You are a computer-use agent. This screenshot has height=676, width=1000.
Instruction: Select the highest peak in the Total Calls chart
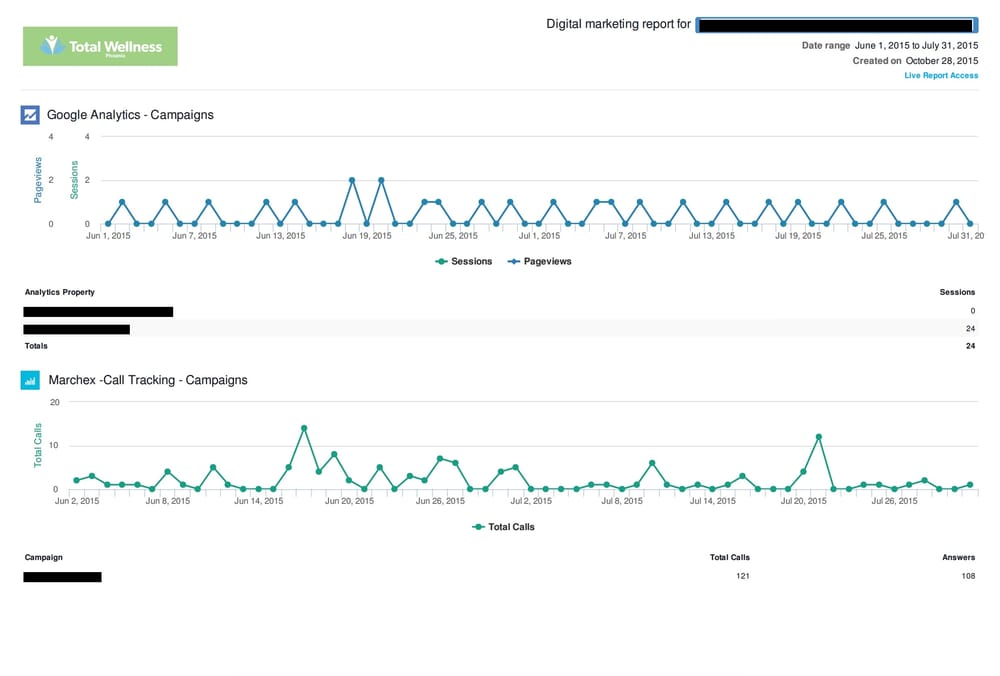(x=304, y=428)
